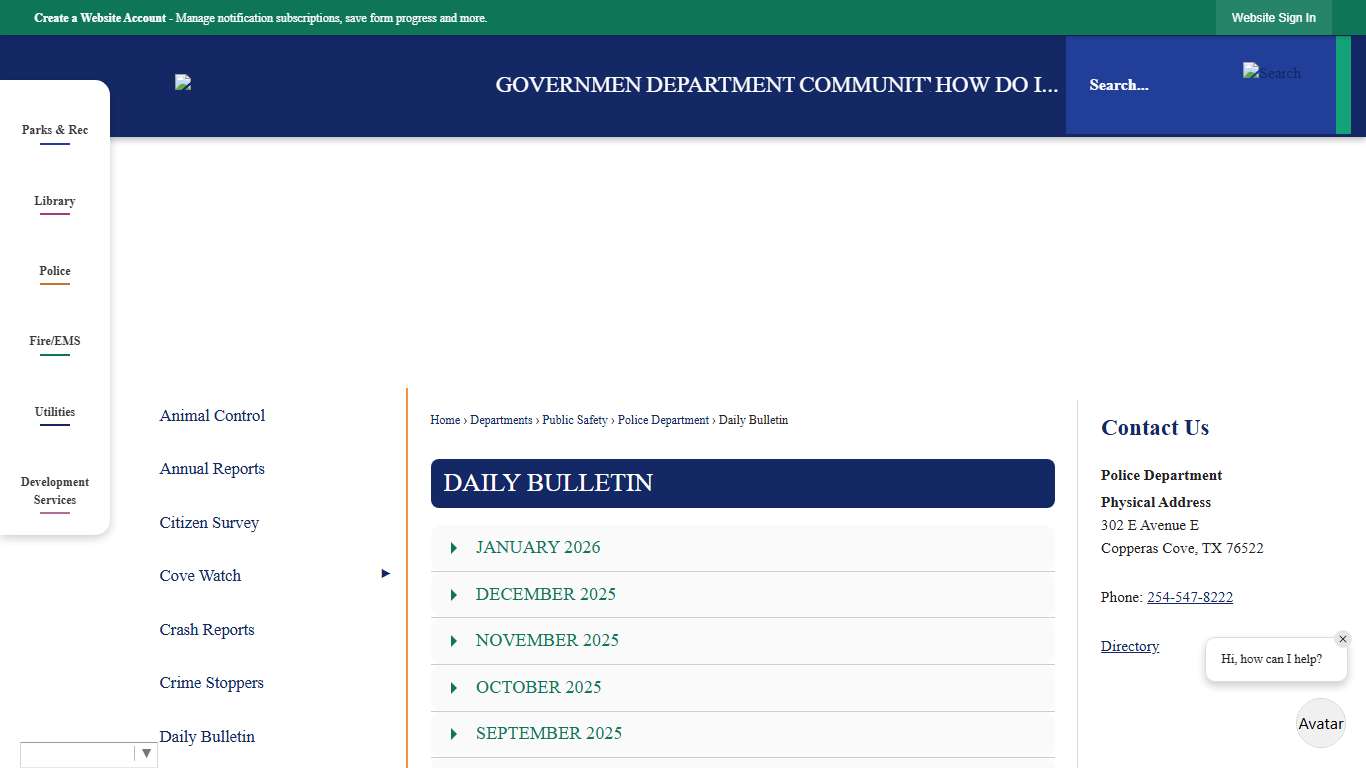Click inside the Search input field
The image size is (1366, 768).
tap(1150, 85)
